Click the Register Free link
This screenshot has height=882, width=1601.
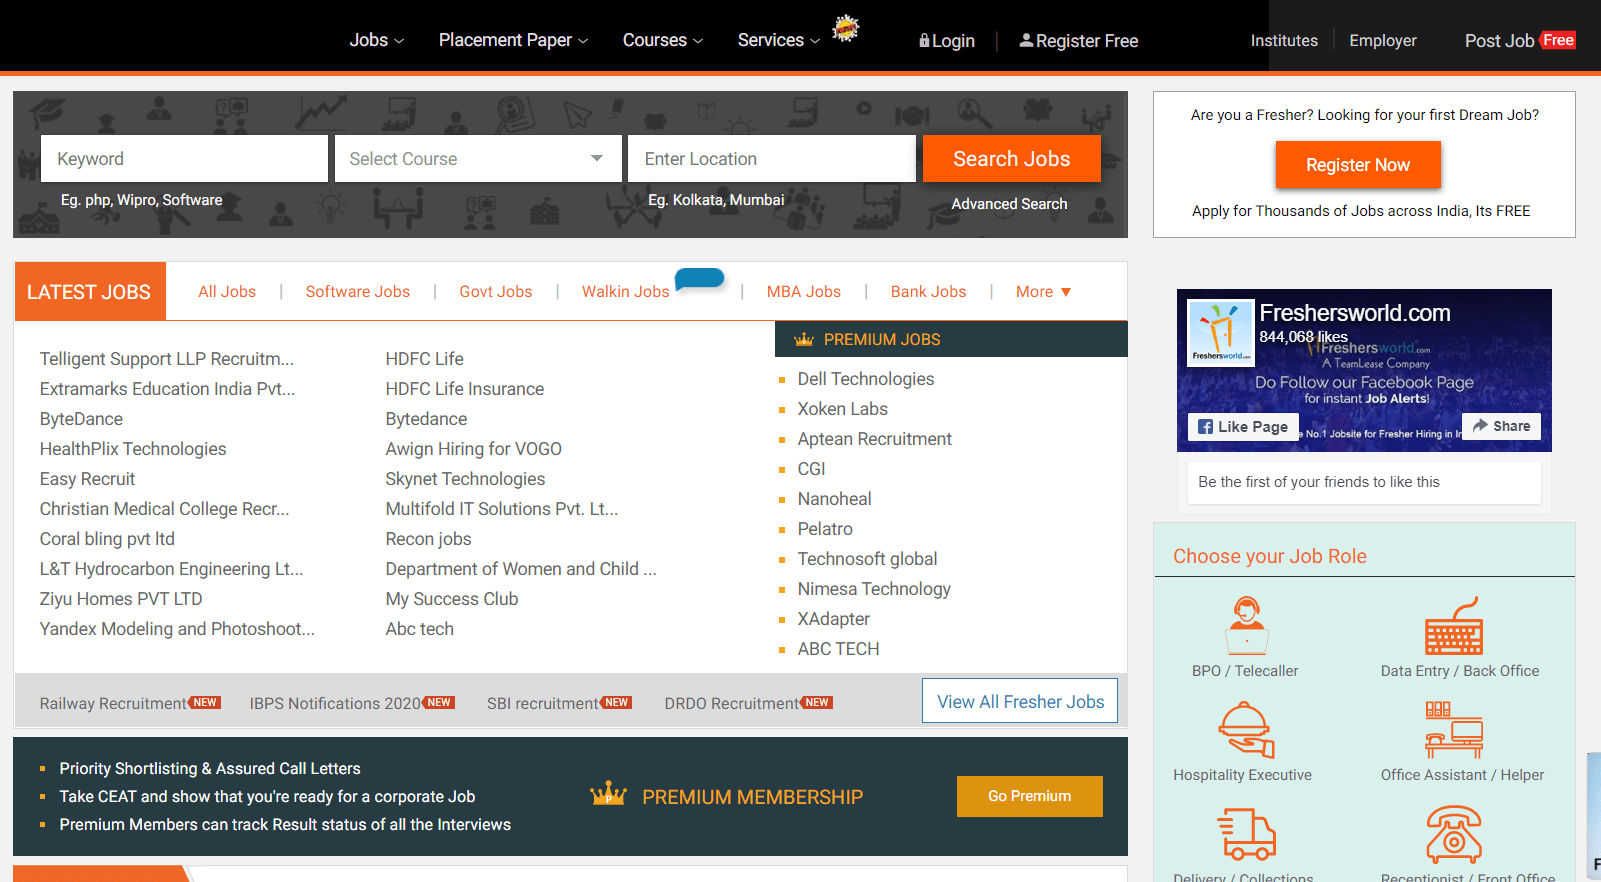(x=1079, y=41)
